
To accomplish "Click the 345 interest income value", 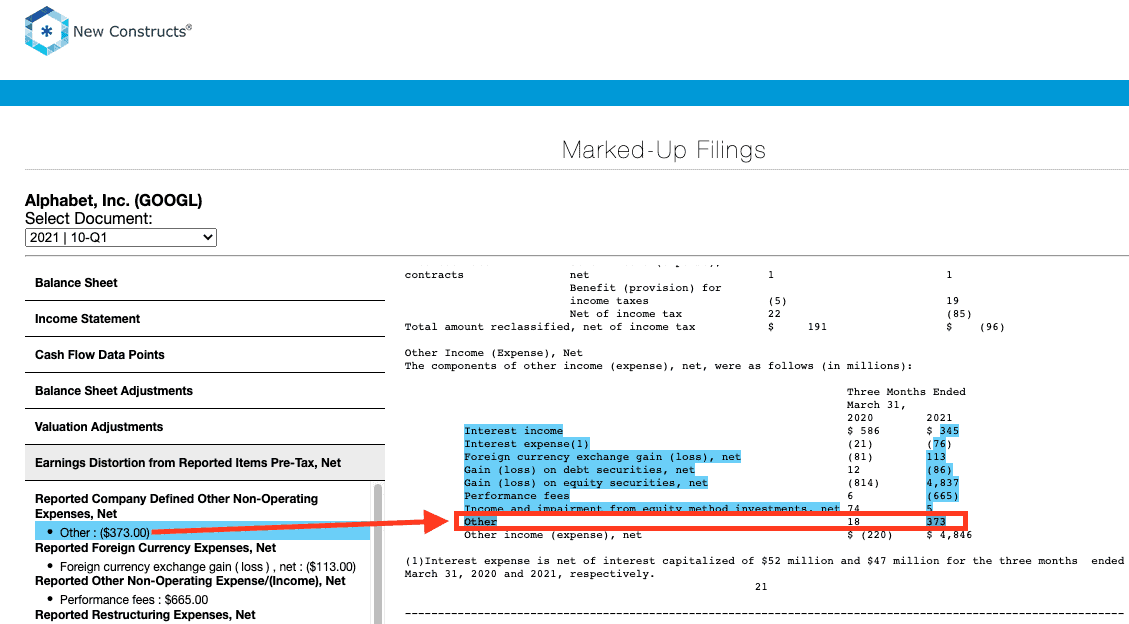I will click(949, 431).
